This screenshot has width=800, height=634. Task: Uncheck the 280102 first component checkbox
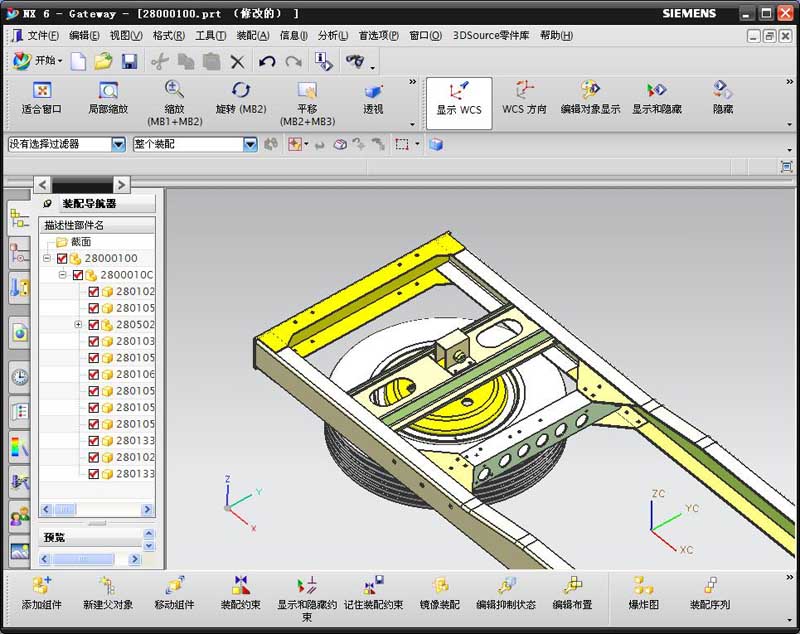[93, 292]
